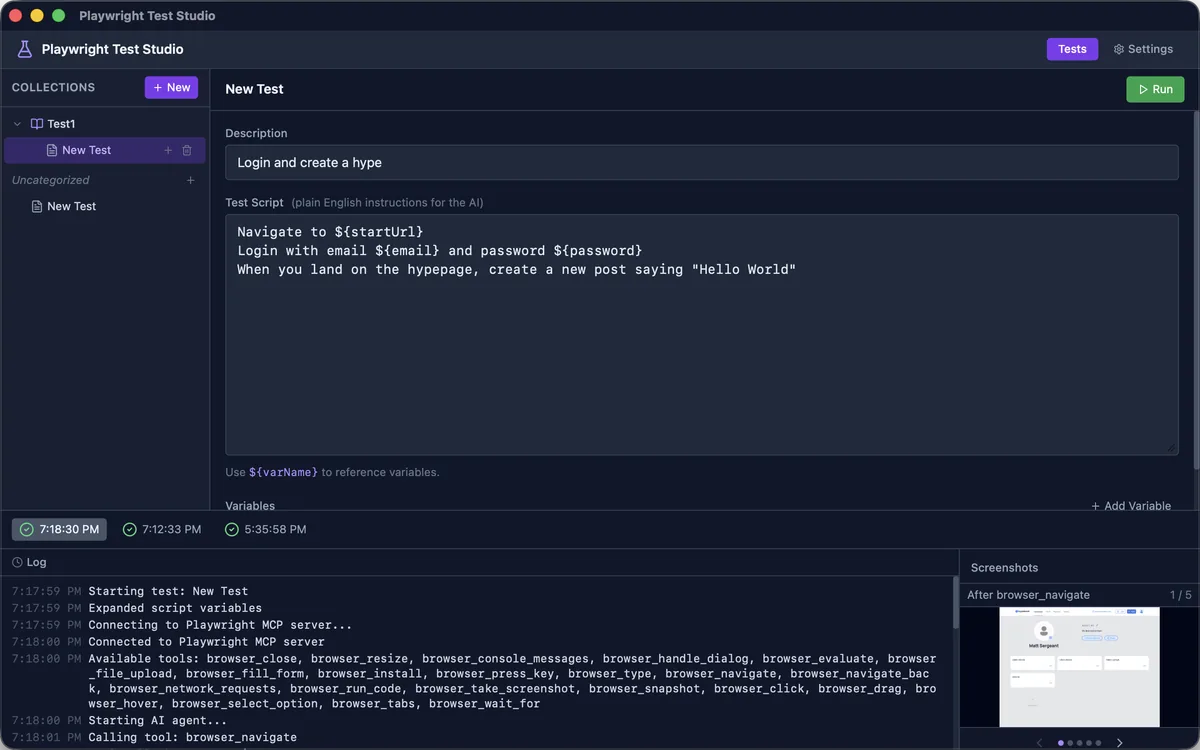
Task: Open the browser_navigate screenshot thumbnail
Action: [1079, 667]
